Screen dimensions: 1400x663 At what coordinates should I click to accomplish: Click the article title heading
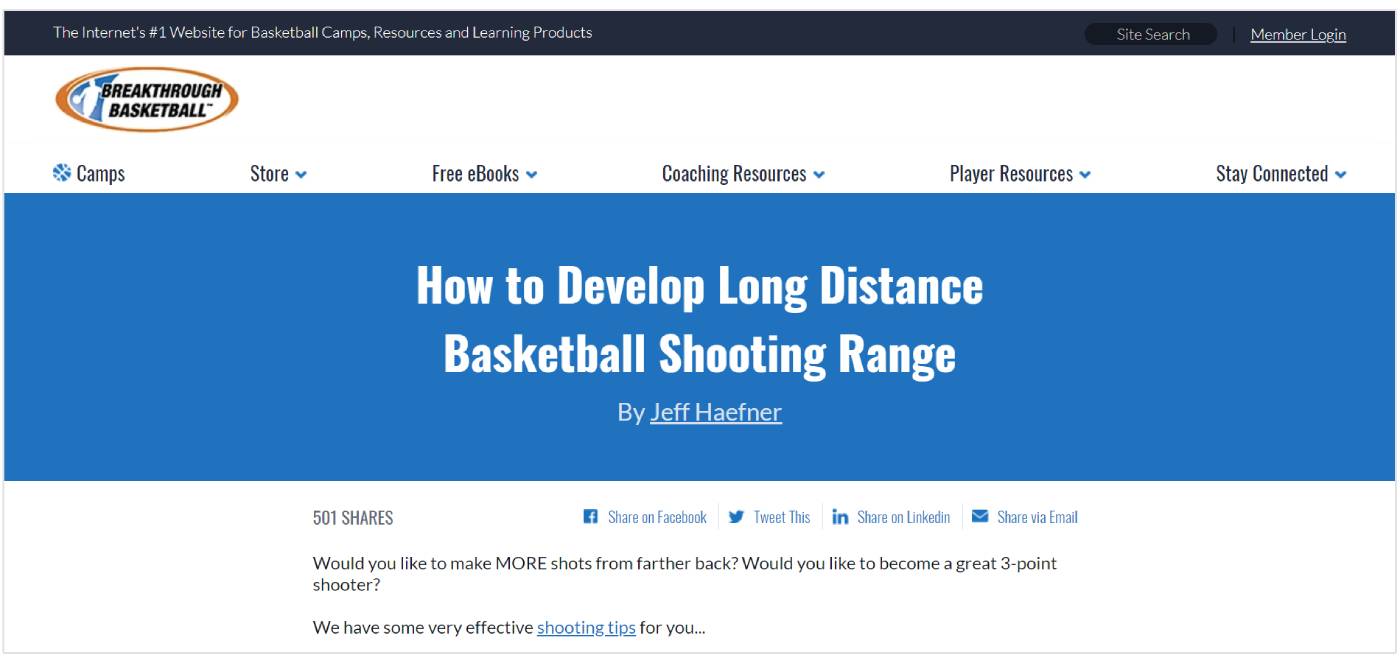click(x=699, y=319)
